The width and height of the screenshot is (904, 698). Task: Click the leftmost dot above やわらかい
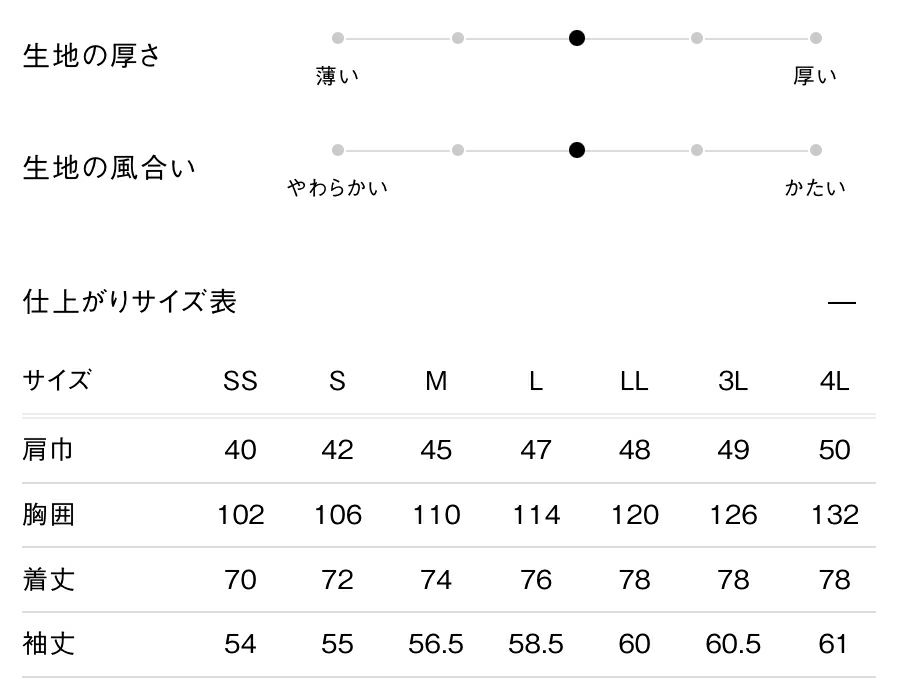click(x=338, y=150)
